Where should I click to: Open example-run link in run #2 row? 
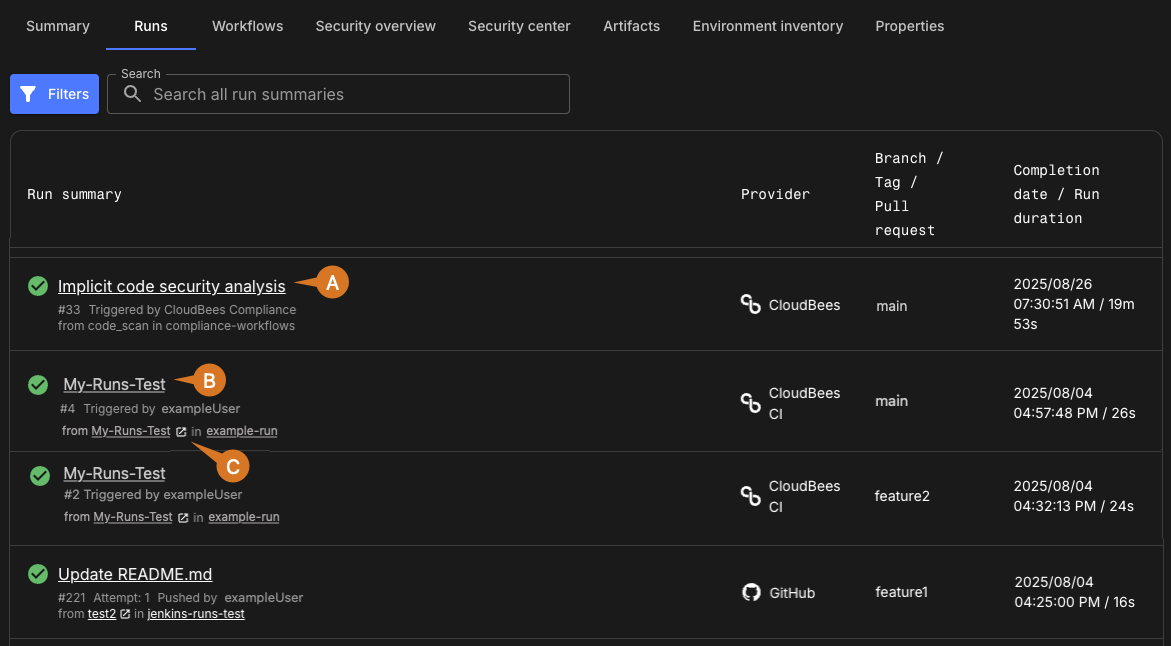pos(243,517)
